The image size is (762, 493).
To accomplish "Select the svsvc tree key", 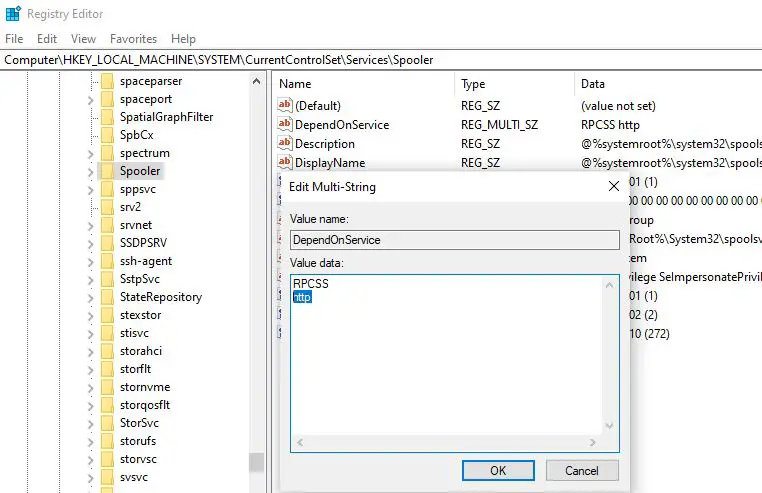I will [134, 477].
